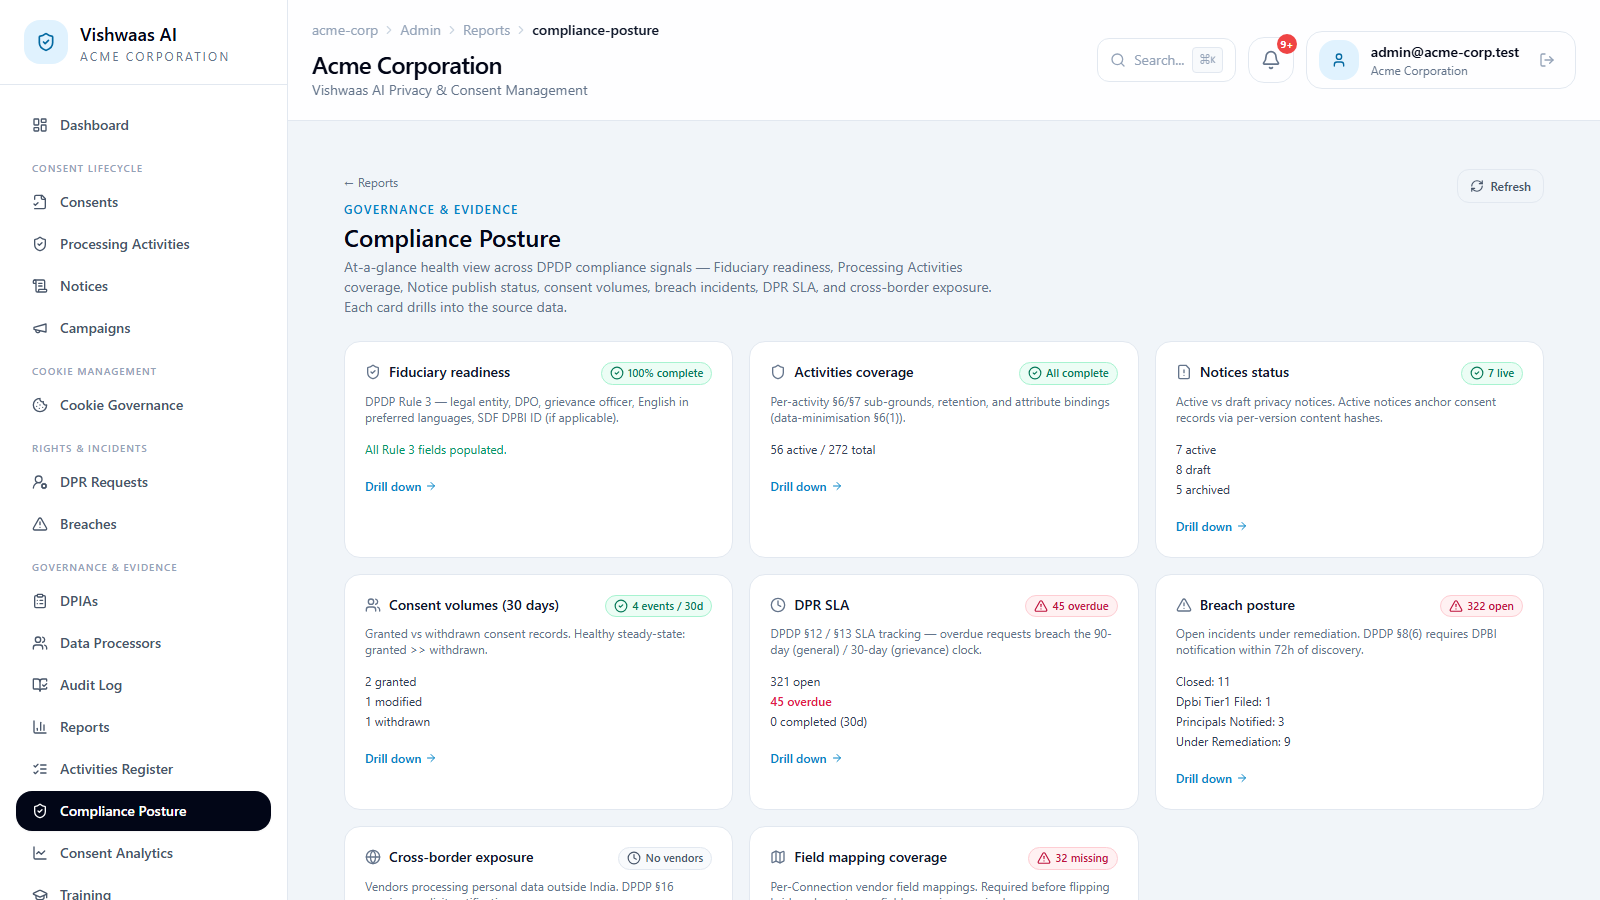
Task: Click the 4 events / 30d badge
Action: tap(658, 606)
